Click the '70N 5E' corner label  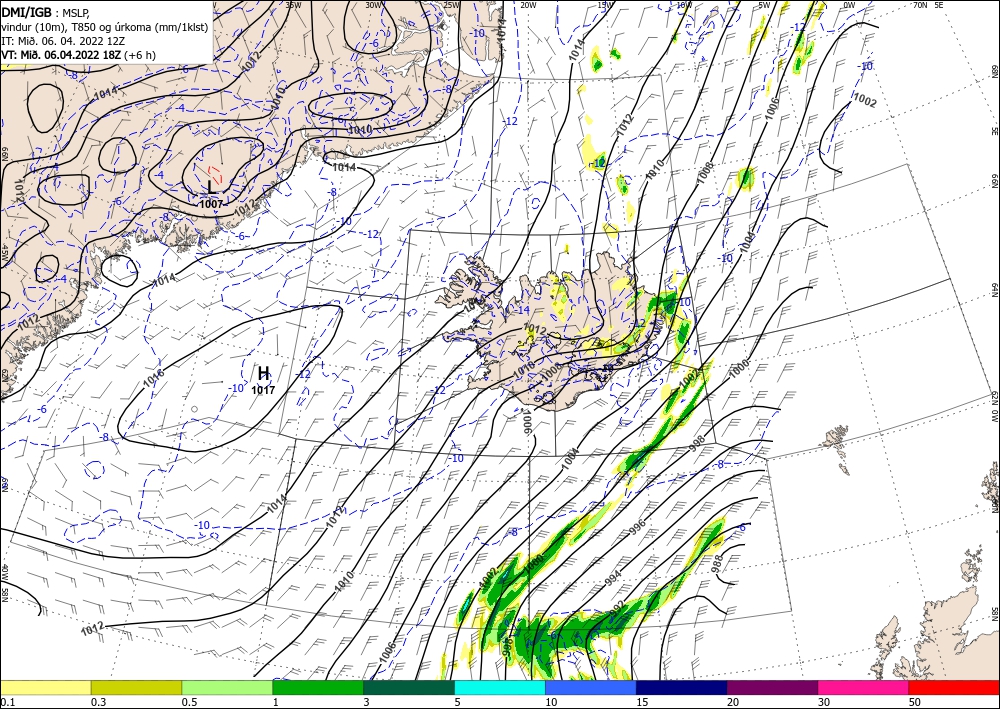(x=928, y=5)
